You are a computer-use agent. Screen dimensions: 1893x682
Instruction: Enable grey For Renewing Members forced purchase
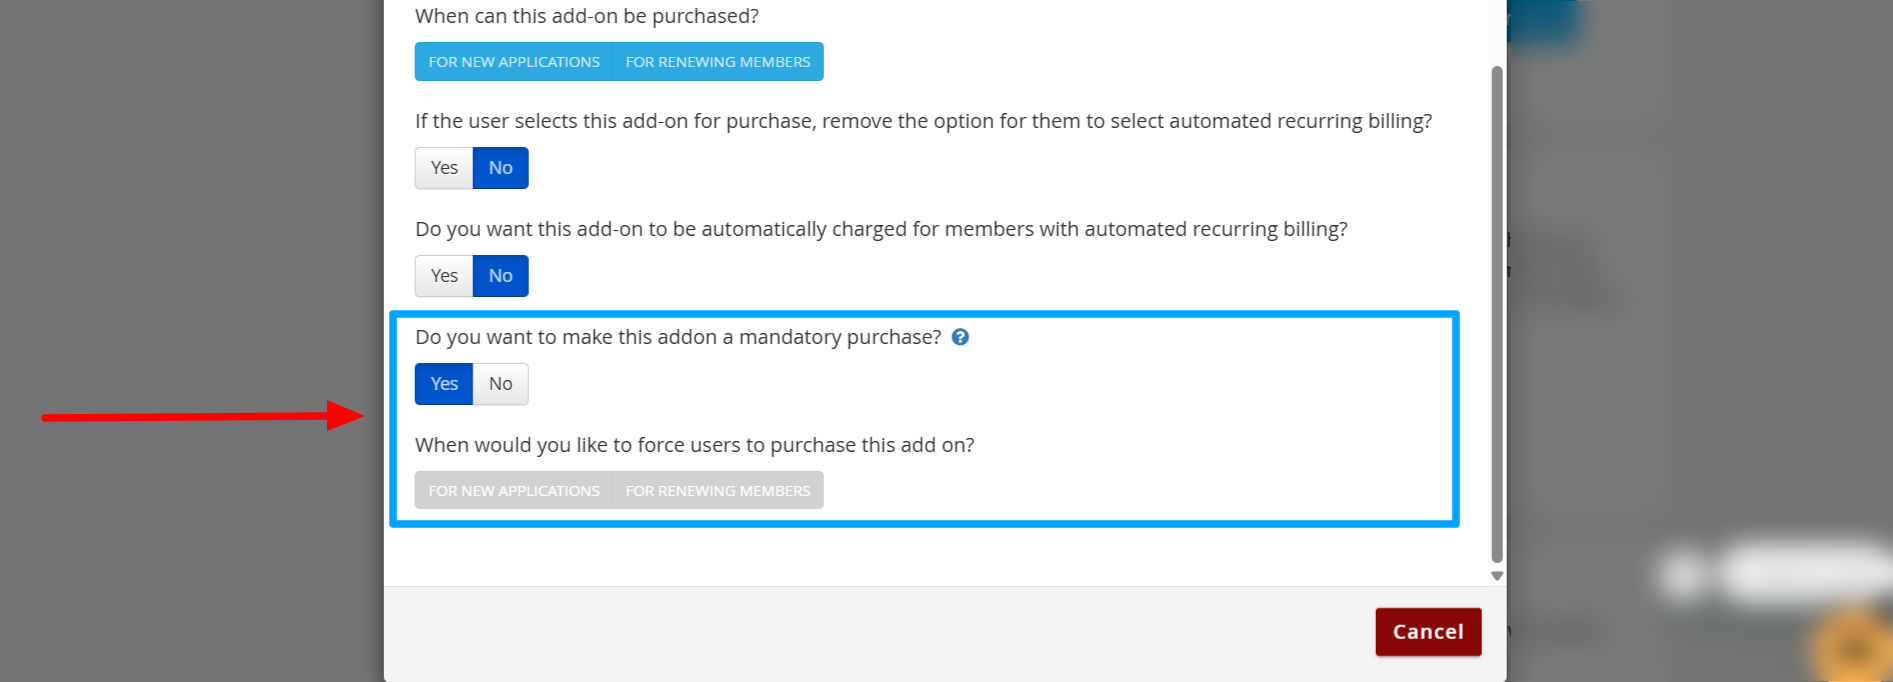[x=718, y=491]
